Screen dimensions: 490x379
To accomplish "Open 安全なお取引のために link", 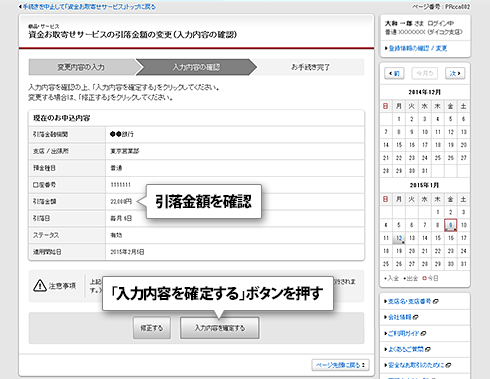I will [x=416, y=365].
